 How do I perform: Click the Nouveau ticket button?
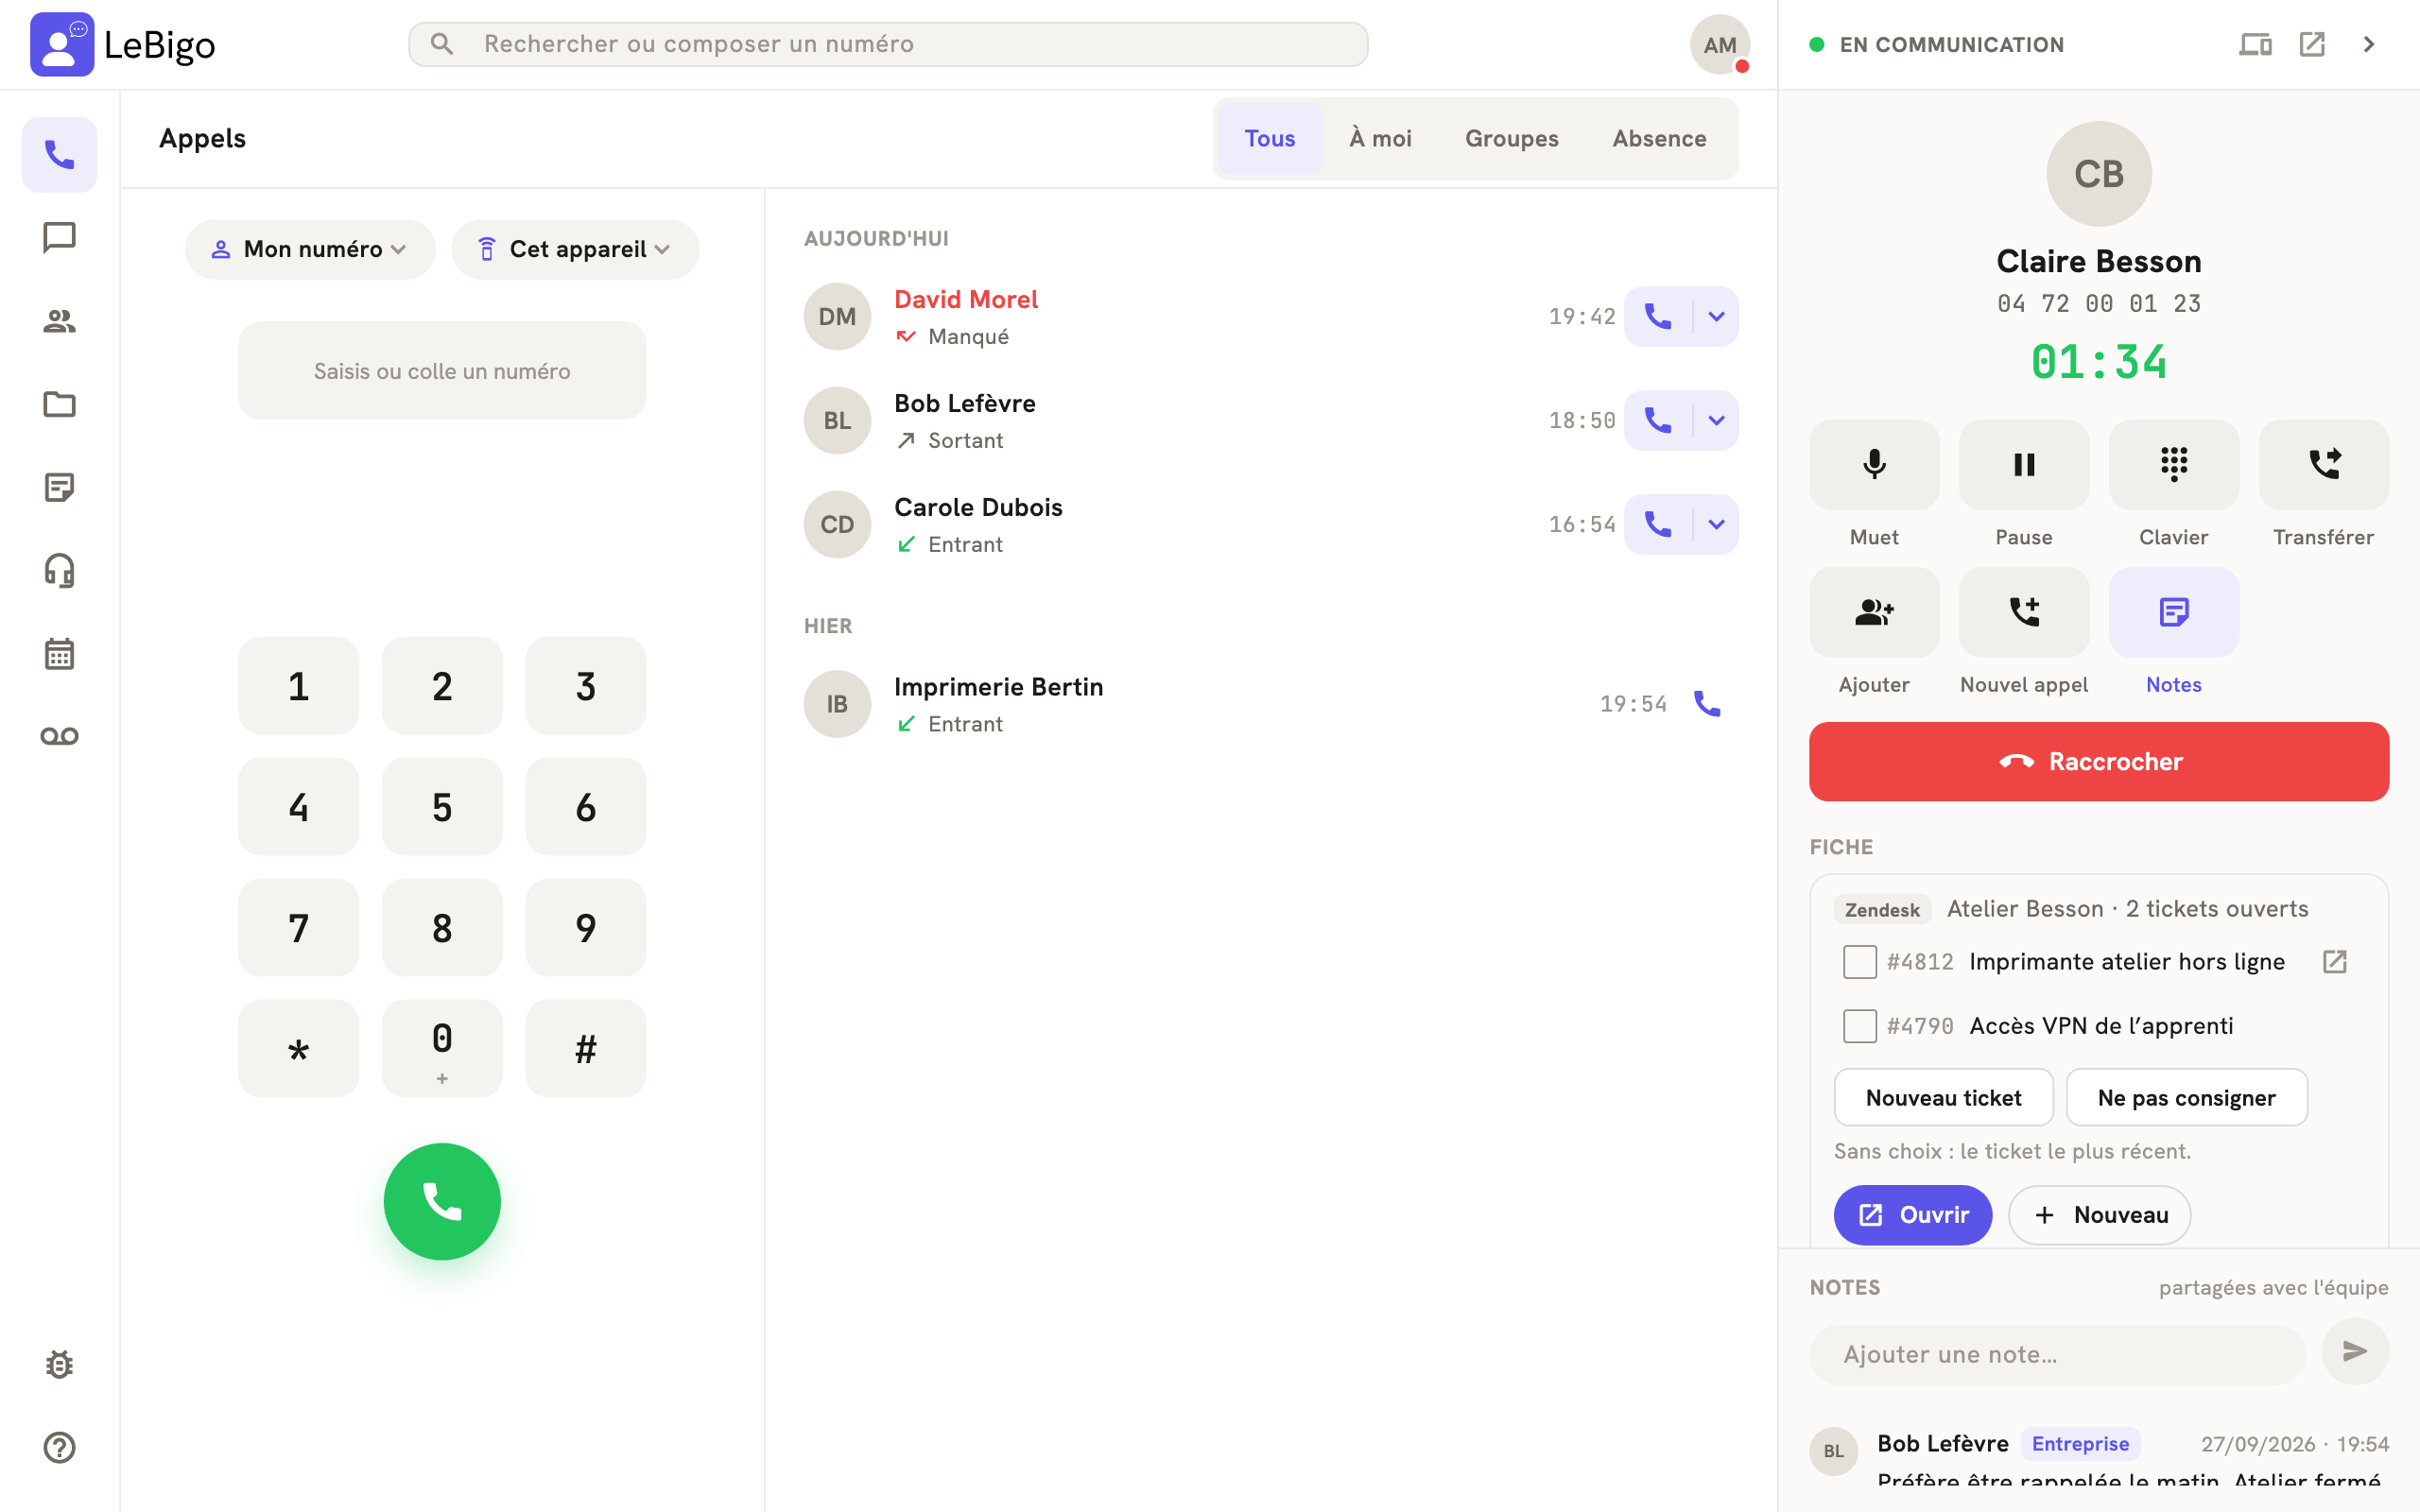tap(1943, 1097)
